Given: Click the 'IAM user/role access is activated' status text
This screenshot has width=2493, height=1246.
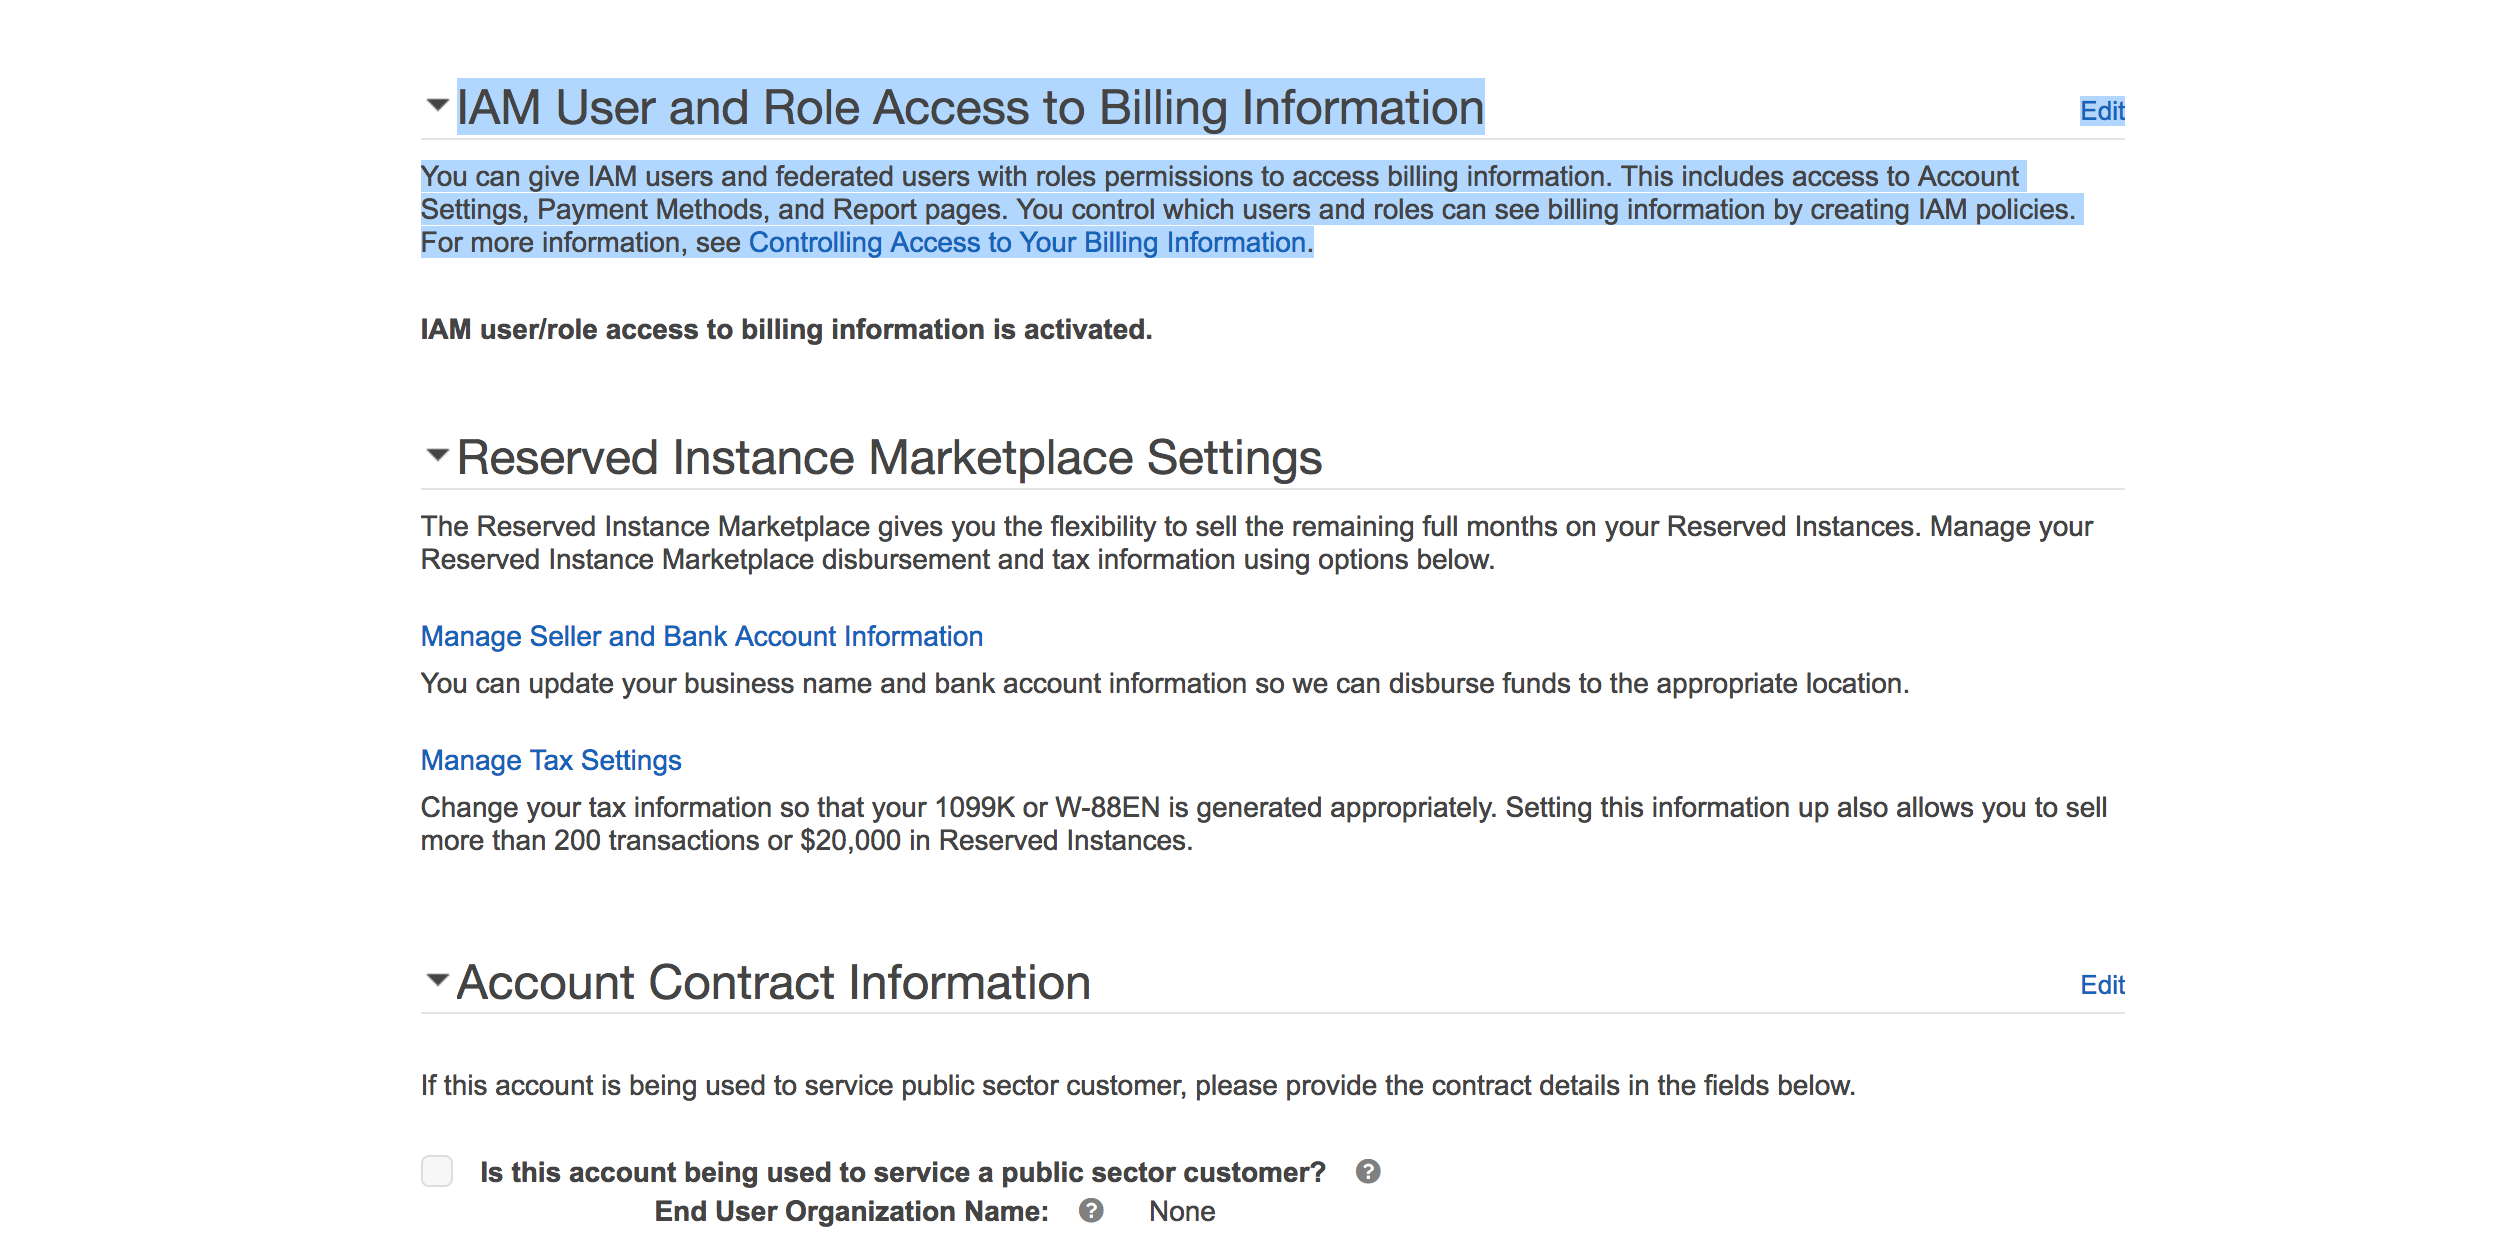Looking at the screenshot, I should coord(786,330).
